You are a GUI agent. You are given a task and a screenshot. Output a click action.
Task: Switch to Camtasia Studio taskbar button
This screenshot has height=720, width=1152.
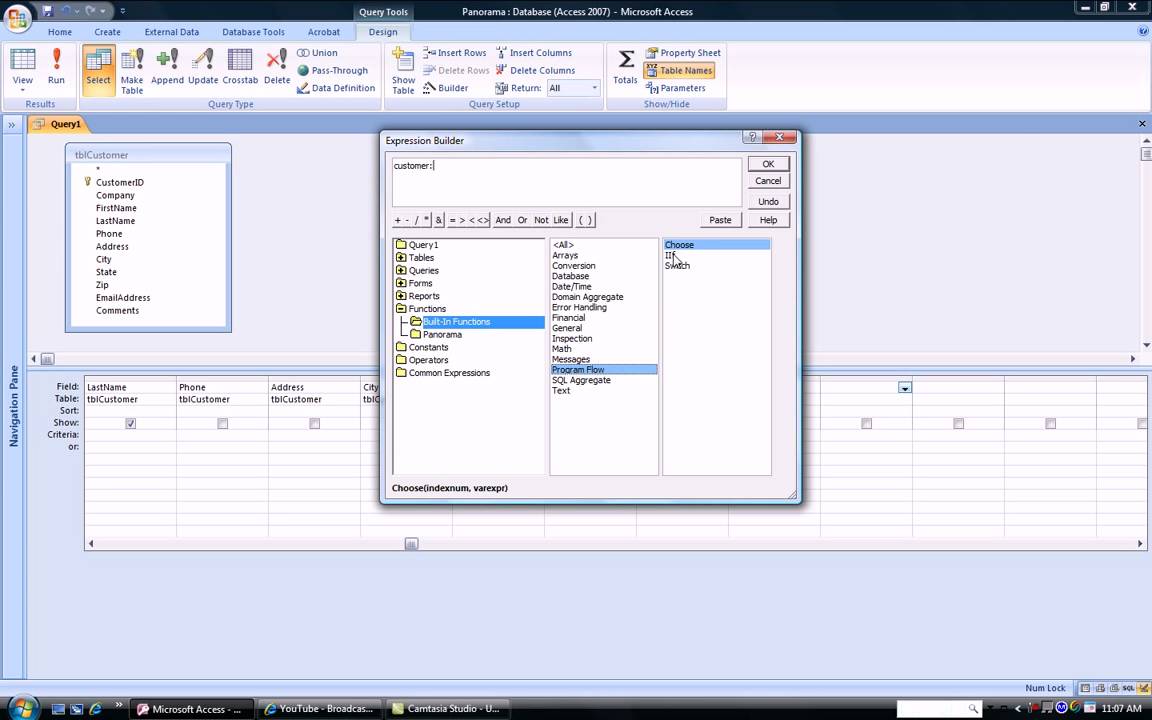(x=447, y=709)
